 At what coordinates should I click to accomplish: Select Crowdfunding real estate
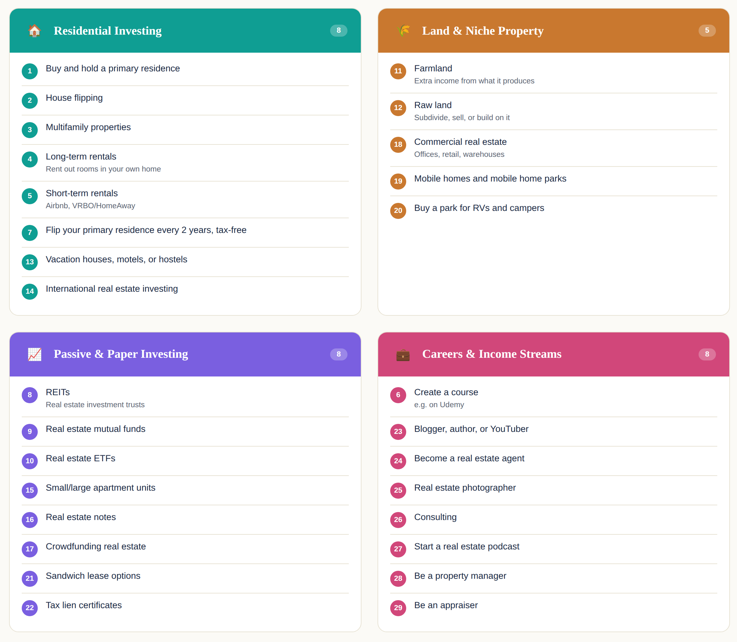(x=185, y=549)
